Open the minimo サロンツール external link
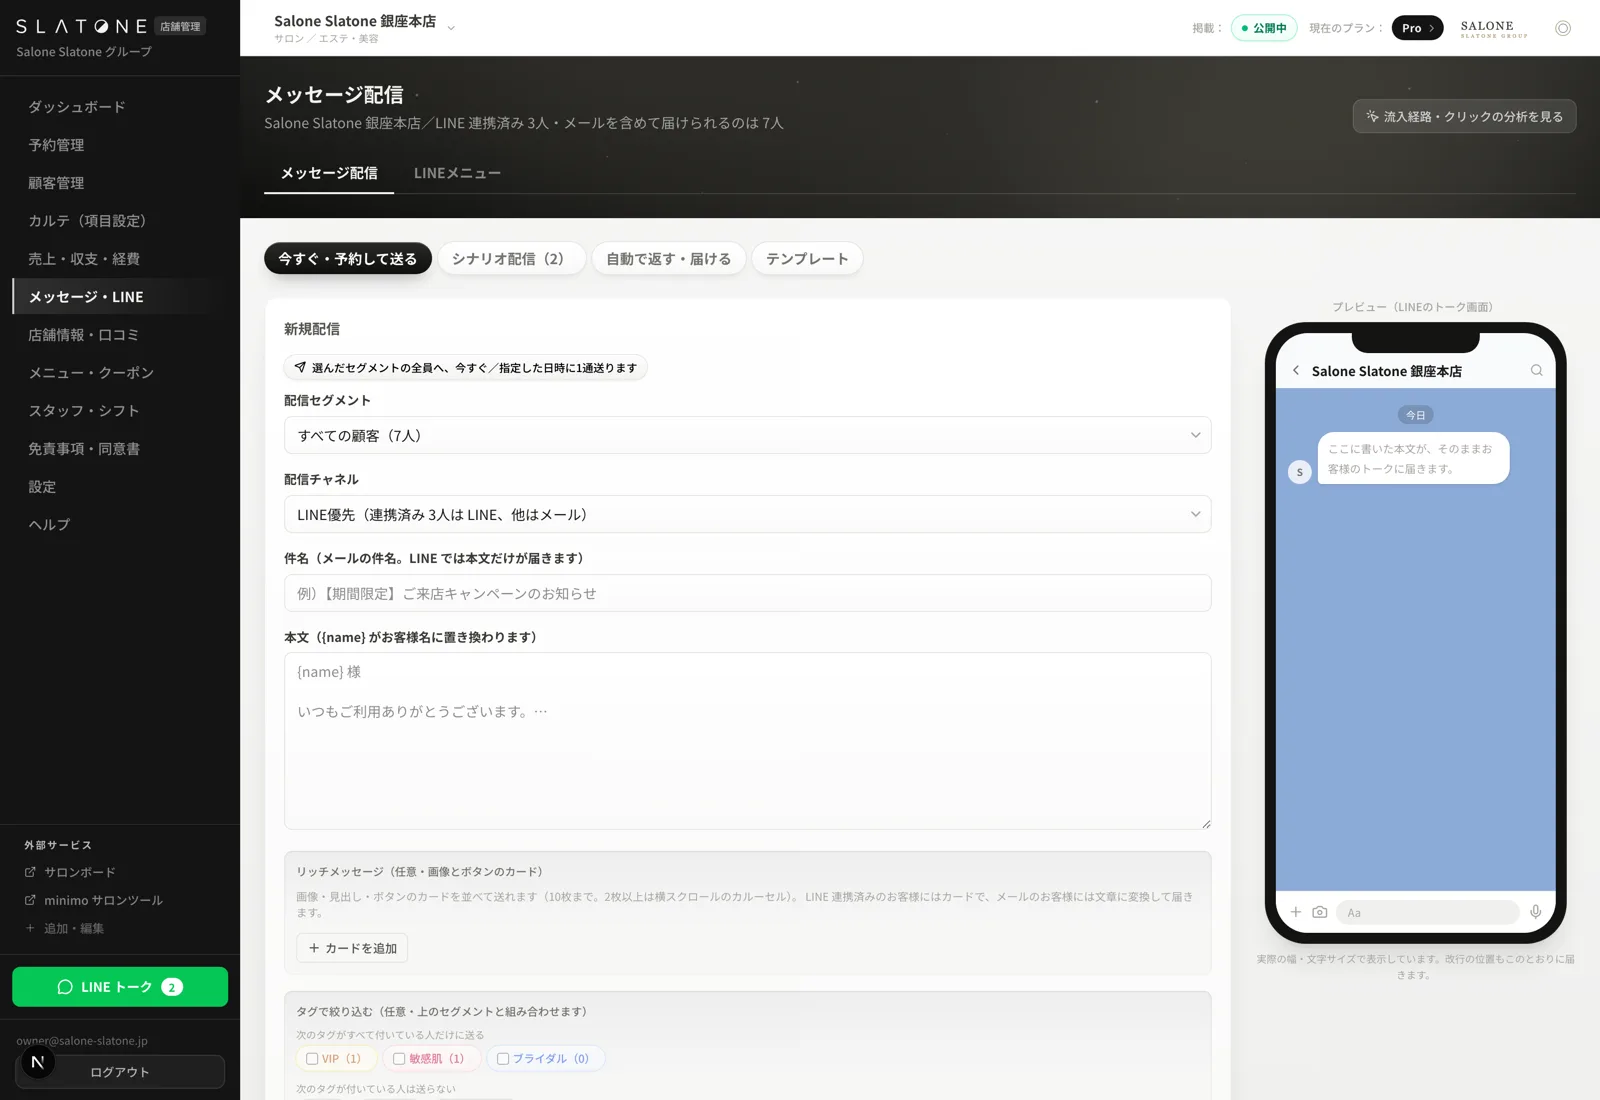 click(x=103, y=900)
